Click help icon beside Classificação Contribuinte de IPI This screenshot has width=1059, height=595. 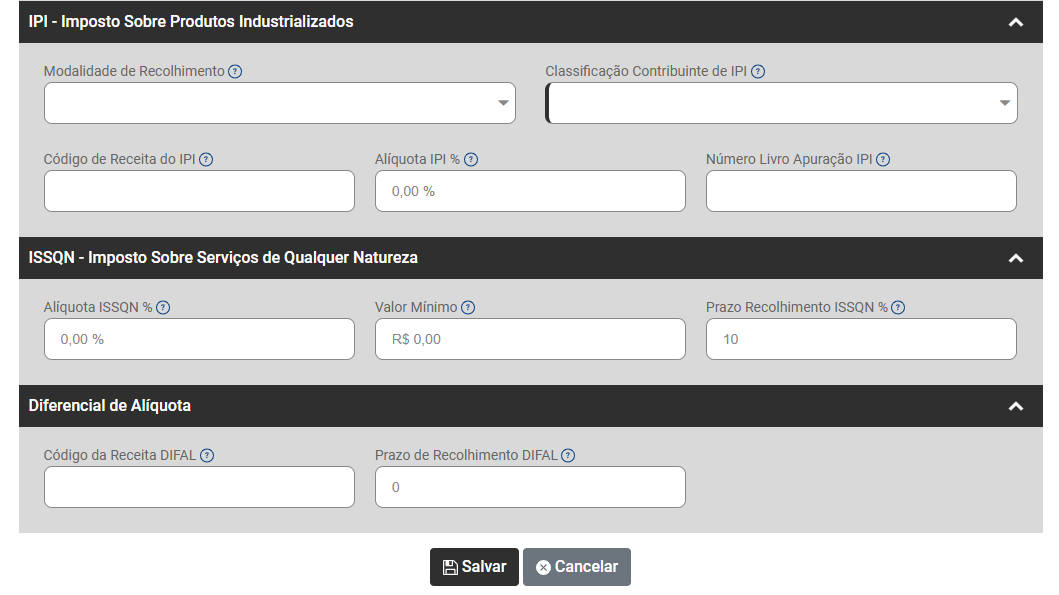758,72
